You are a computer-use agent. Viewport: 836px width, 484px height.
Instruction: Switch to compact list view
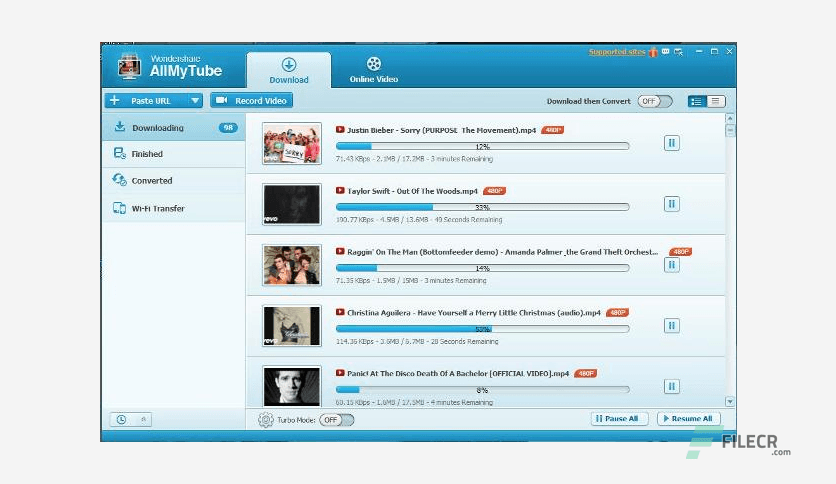(716, 101)
